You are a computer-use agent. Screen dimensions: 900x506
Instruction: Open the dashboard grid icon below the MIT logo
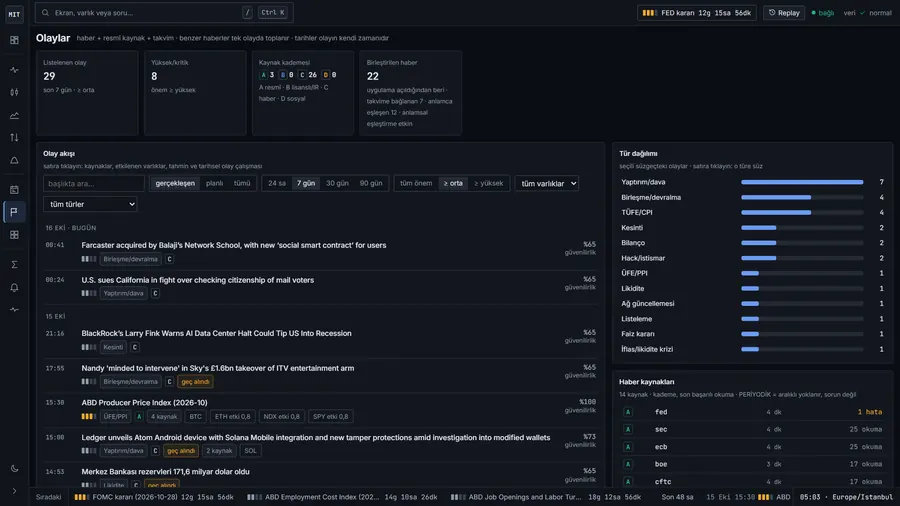pyautogui.click(x=14, y=40)
